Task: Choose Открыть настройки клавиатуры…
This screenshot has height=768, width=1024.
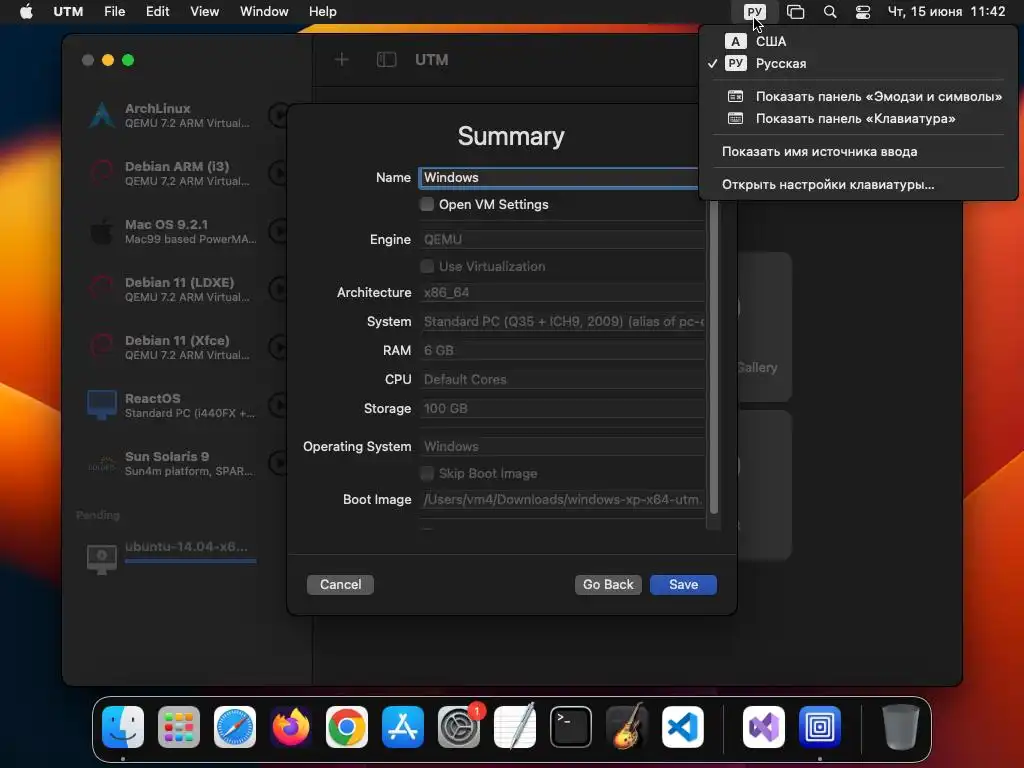Action: (858, 185)
